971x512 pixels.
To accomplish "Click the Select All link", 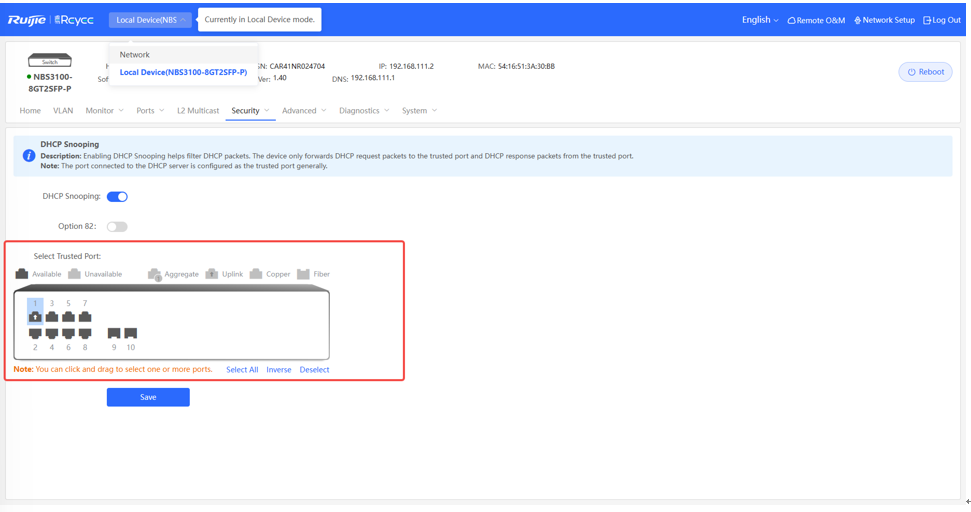I will [242, 370].
